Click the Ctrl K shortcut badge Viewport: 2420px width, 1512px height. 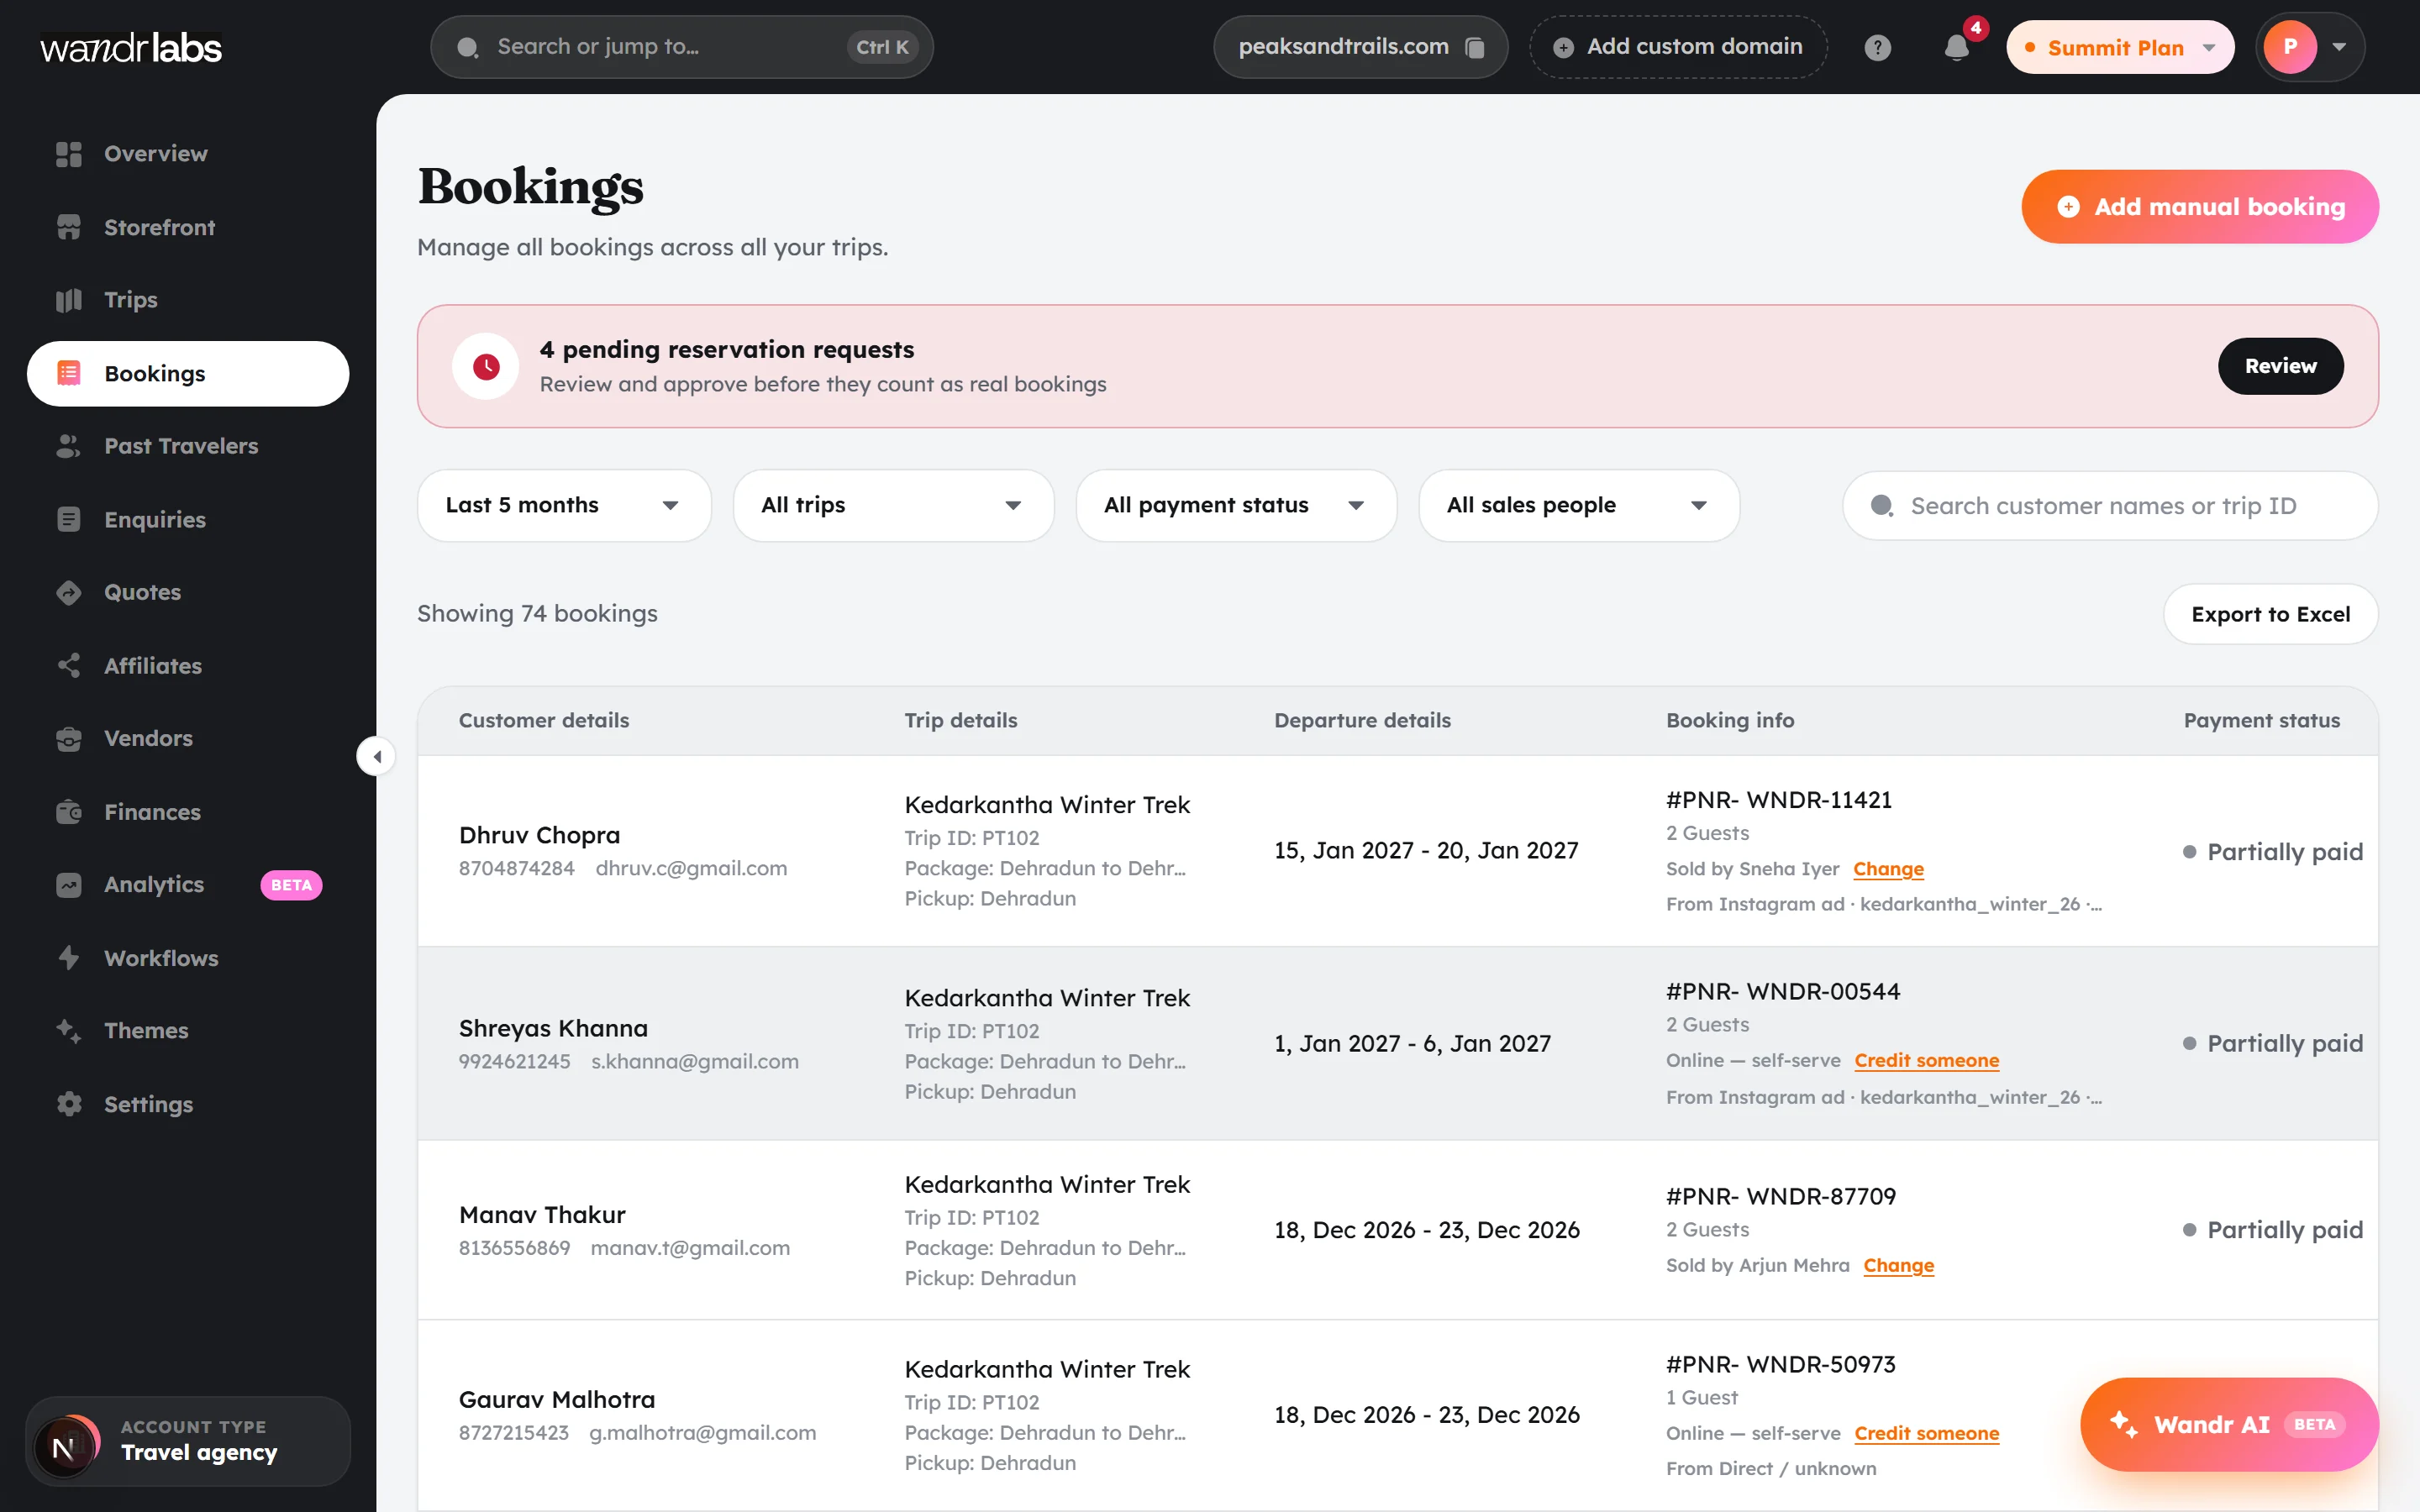coord(882,47)
